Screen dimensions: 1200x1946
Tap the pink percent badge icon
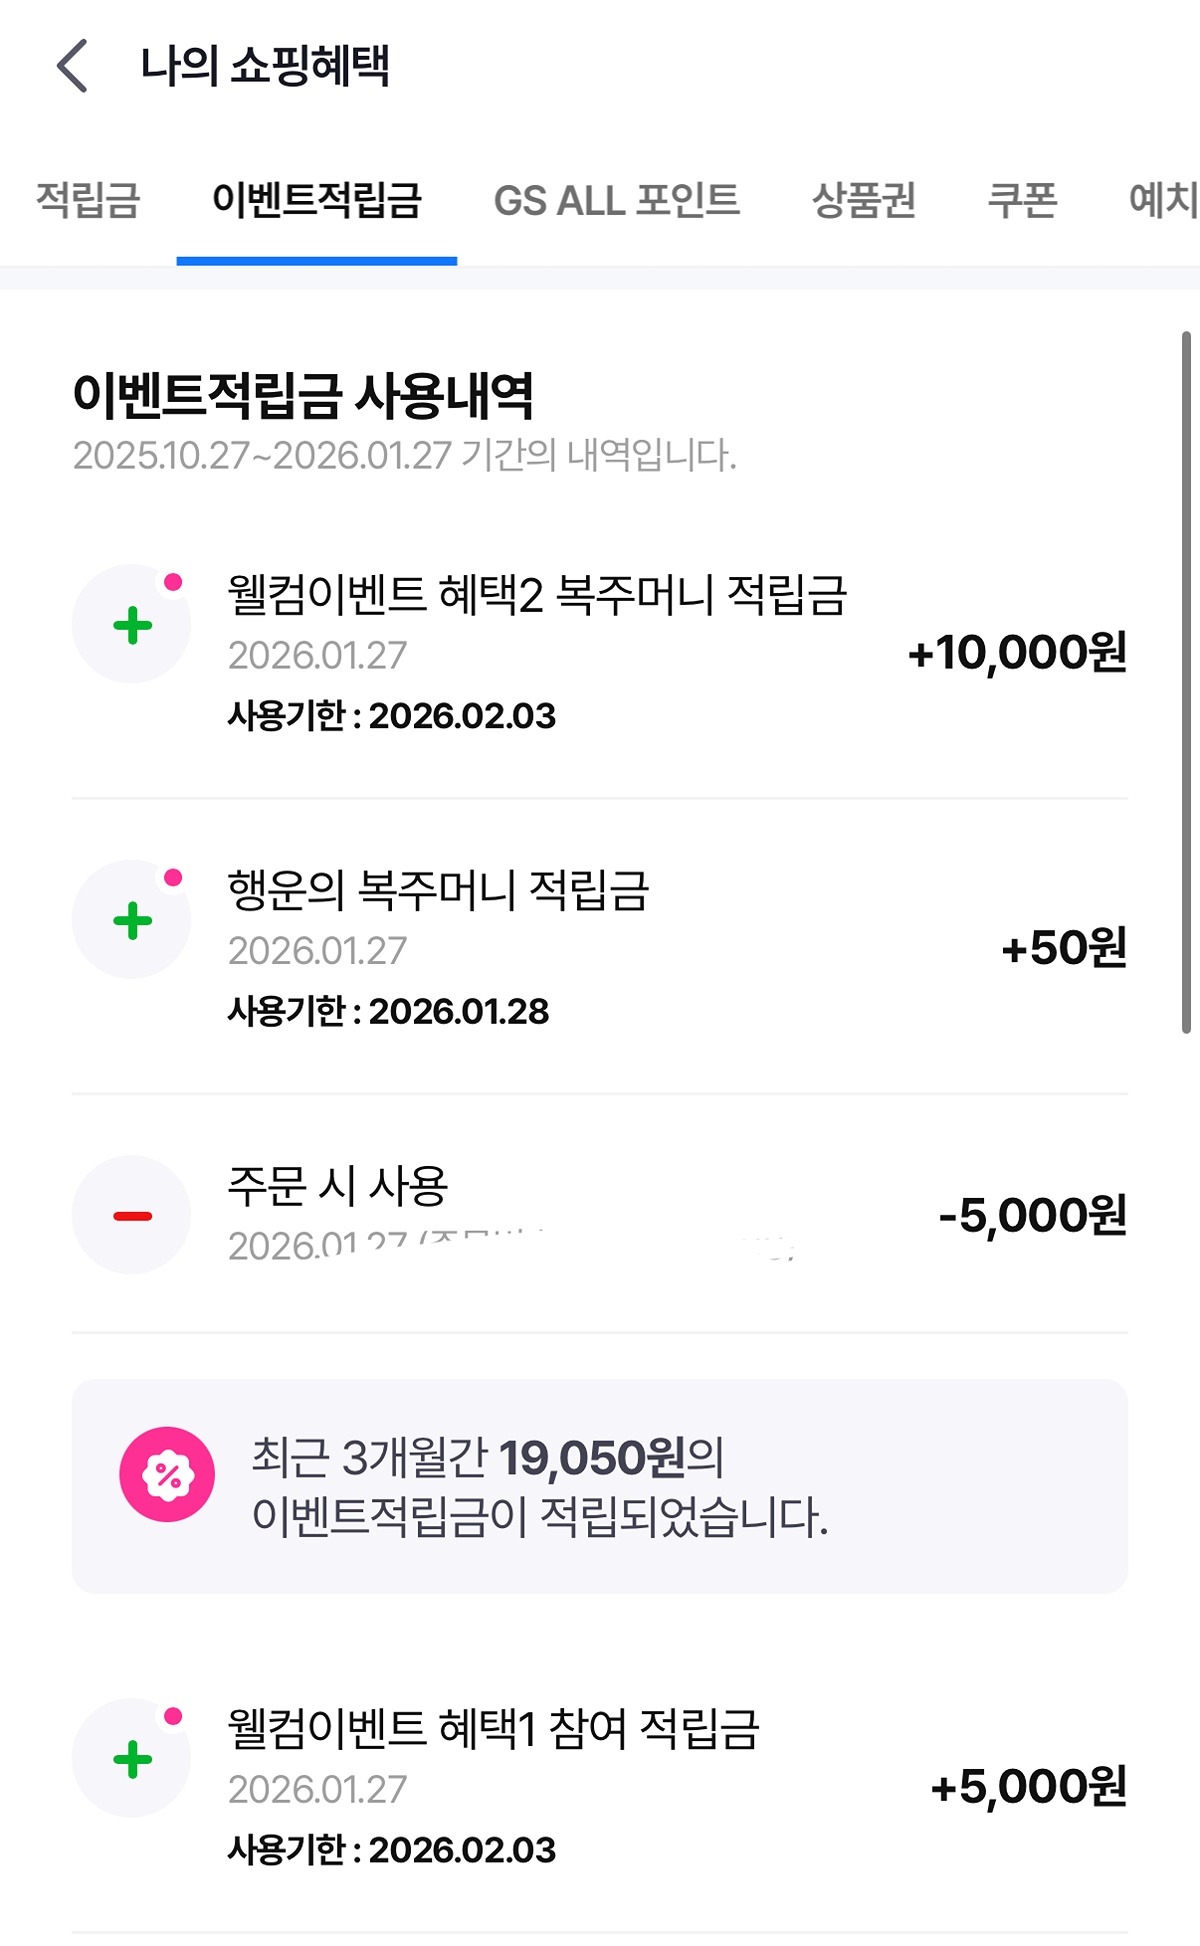point(167,1474)
